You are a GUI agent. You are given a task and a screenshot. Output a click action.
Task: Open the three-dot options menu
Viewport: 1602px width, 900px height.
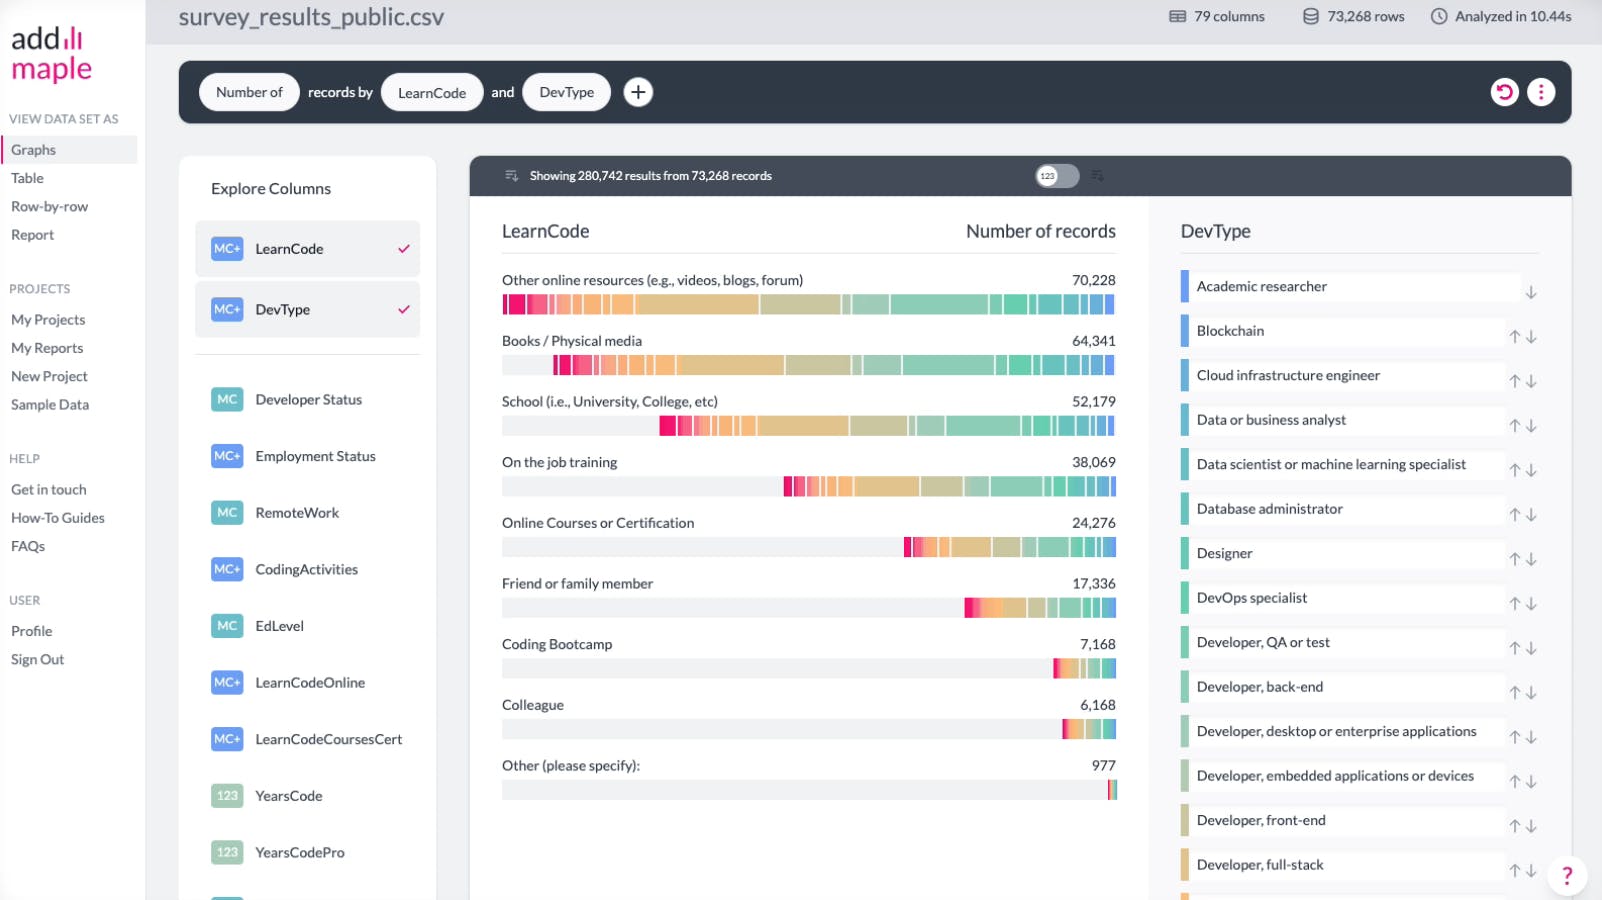pyautogui.click(x=1541, y=92)
